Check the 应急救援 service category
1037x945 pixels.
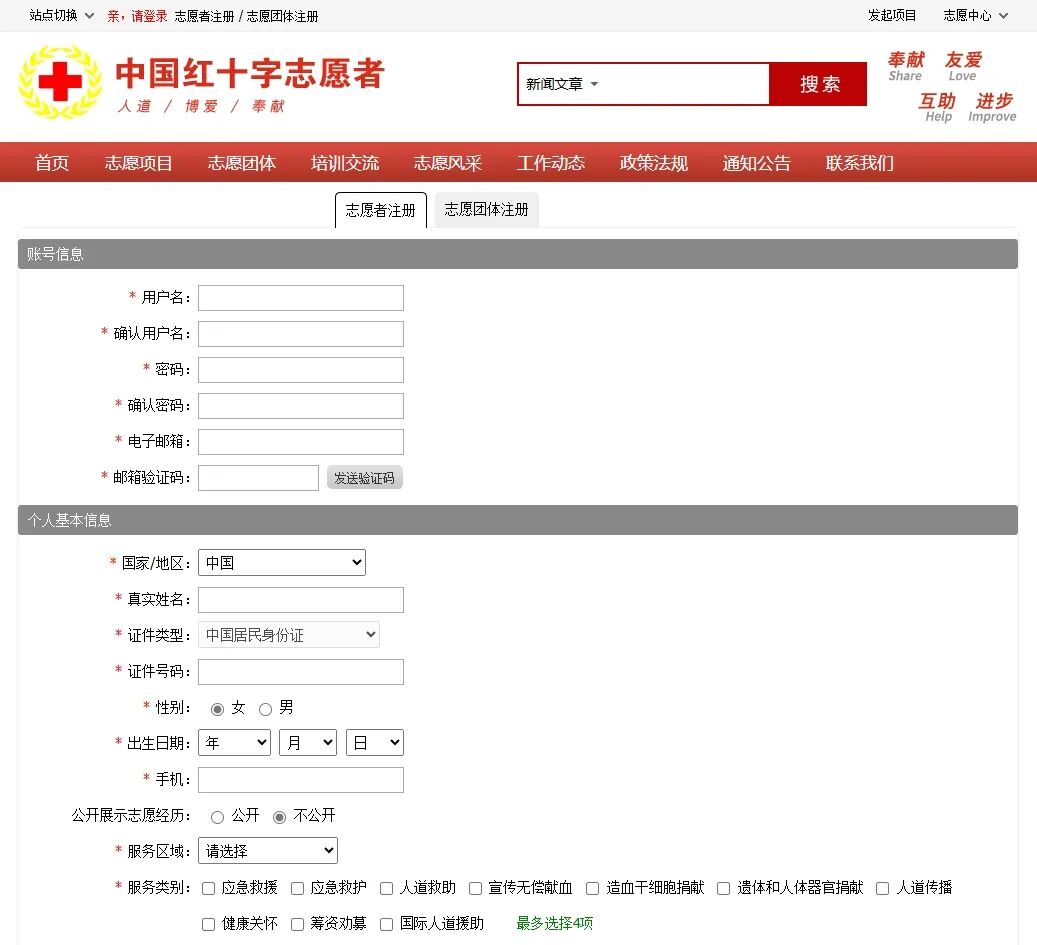point(207,888)
